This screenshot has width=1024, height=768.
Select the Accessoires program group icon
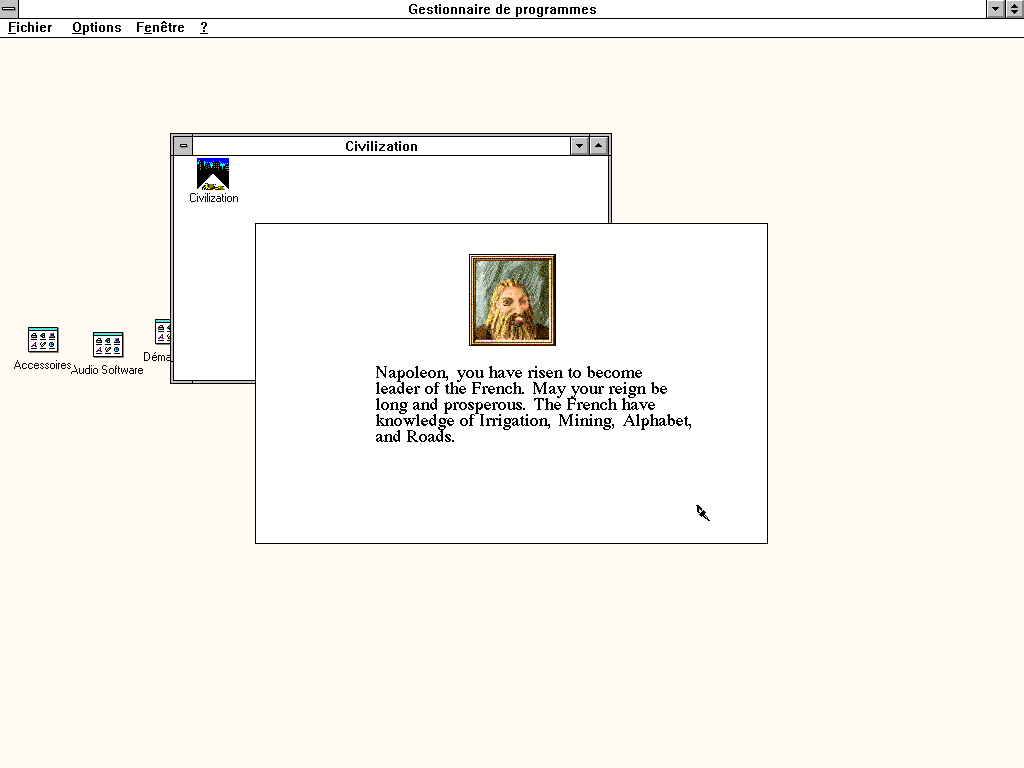(x=43, y=340)
